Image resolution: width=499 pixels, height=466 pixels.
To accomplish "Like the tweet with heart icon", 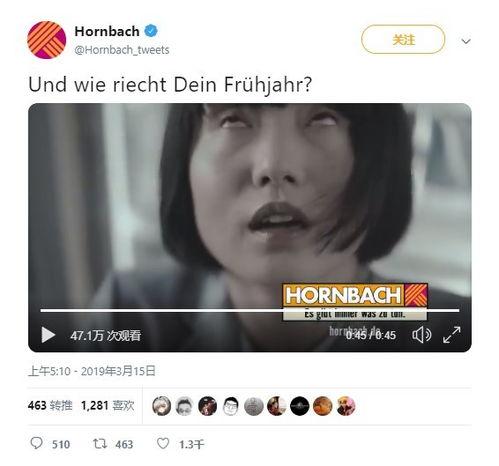I will [163, 443].
